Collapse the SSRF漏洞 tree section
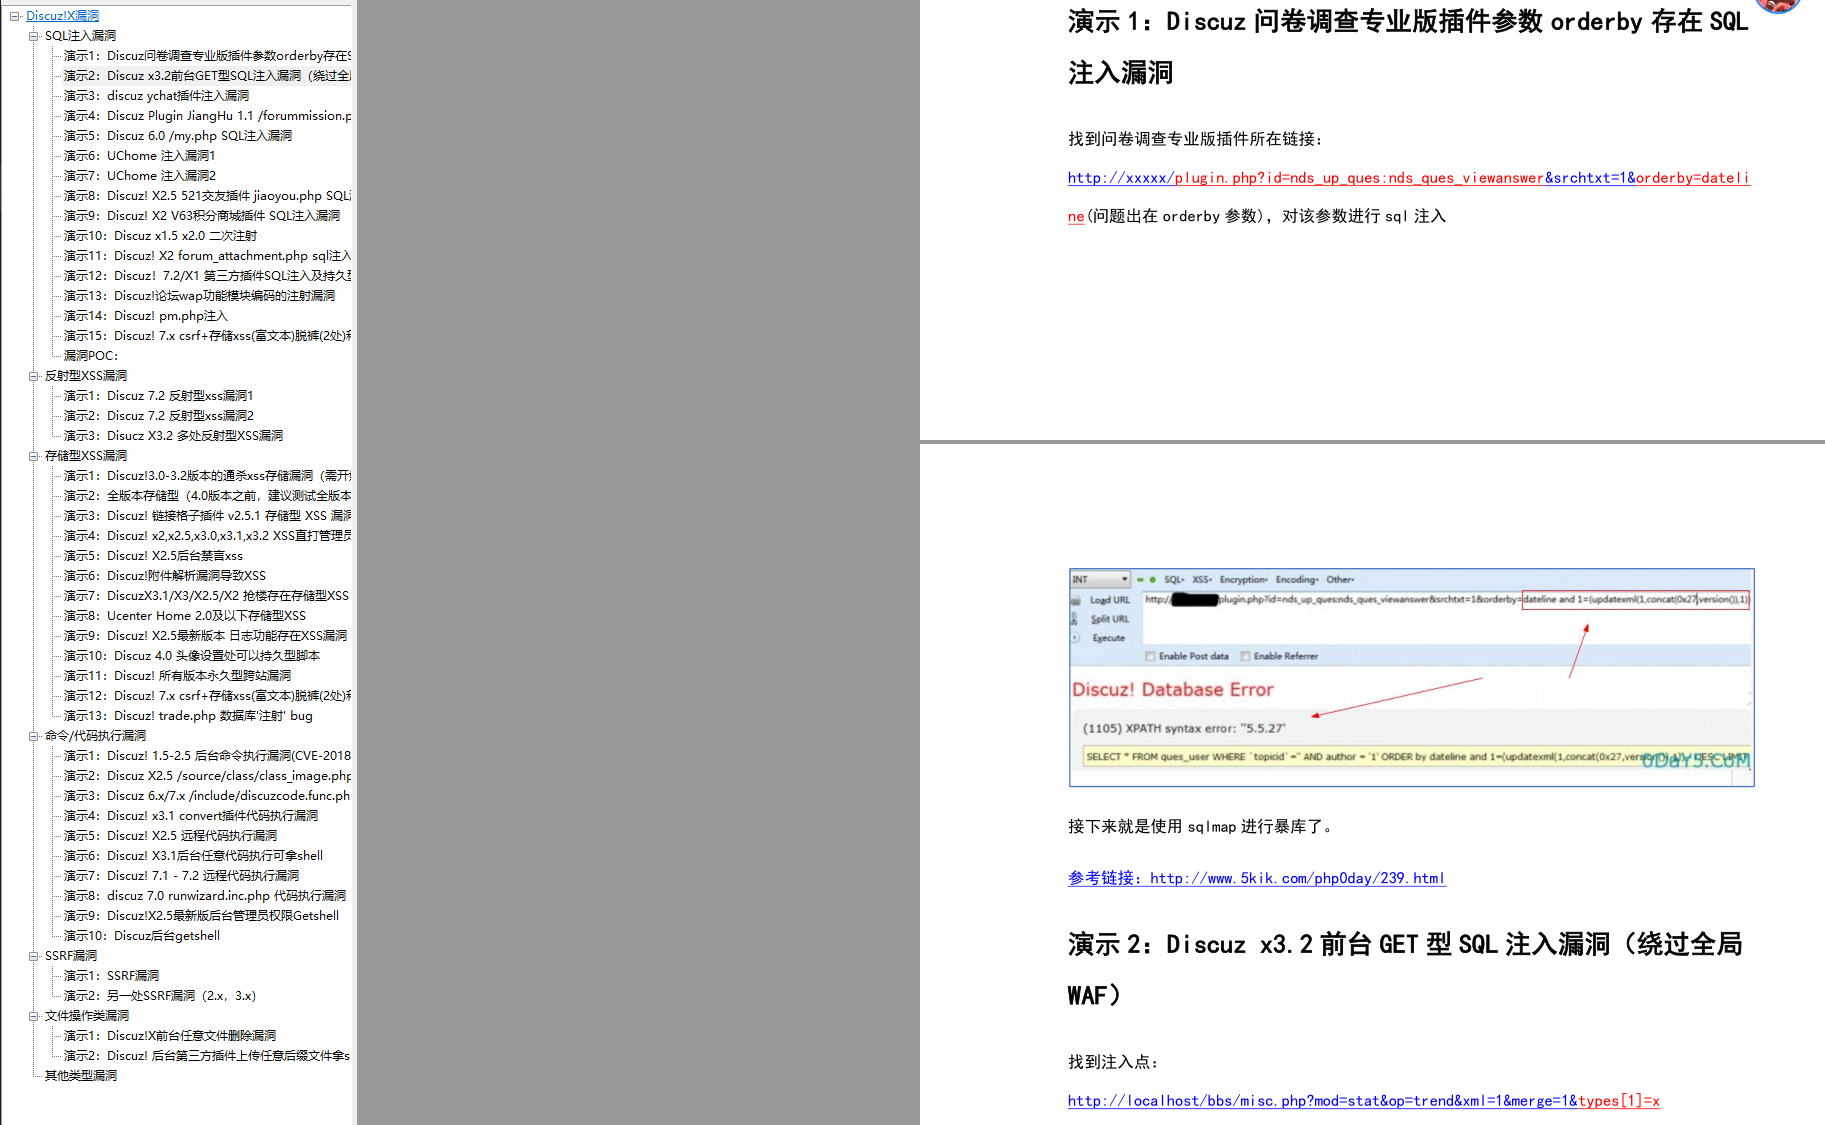 (x=34, y=956)
